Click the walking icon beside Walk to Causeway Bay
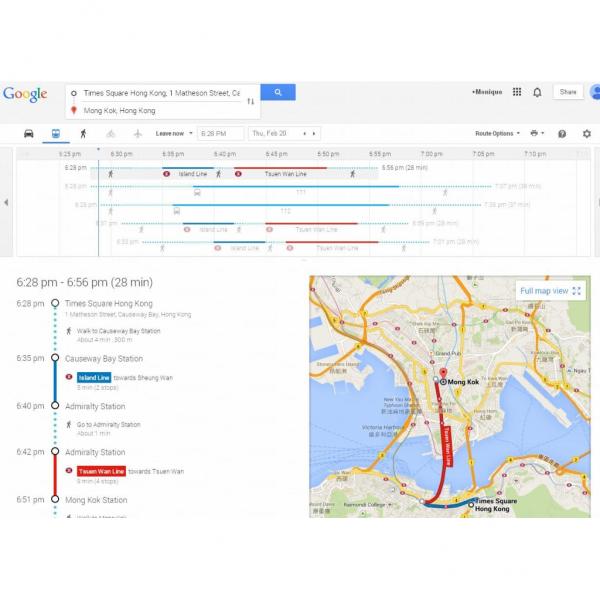Image resolution: width=600 pixels, height=600 pixels. pos(69,331)
